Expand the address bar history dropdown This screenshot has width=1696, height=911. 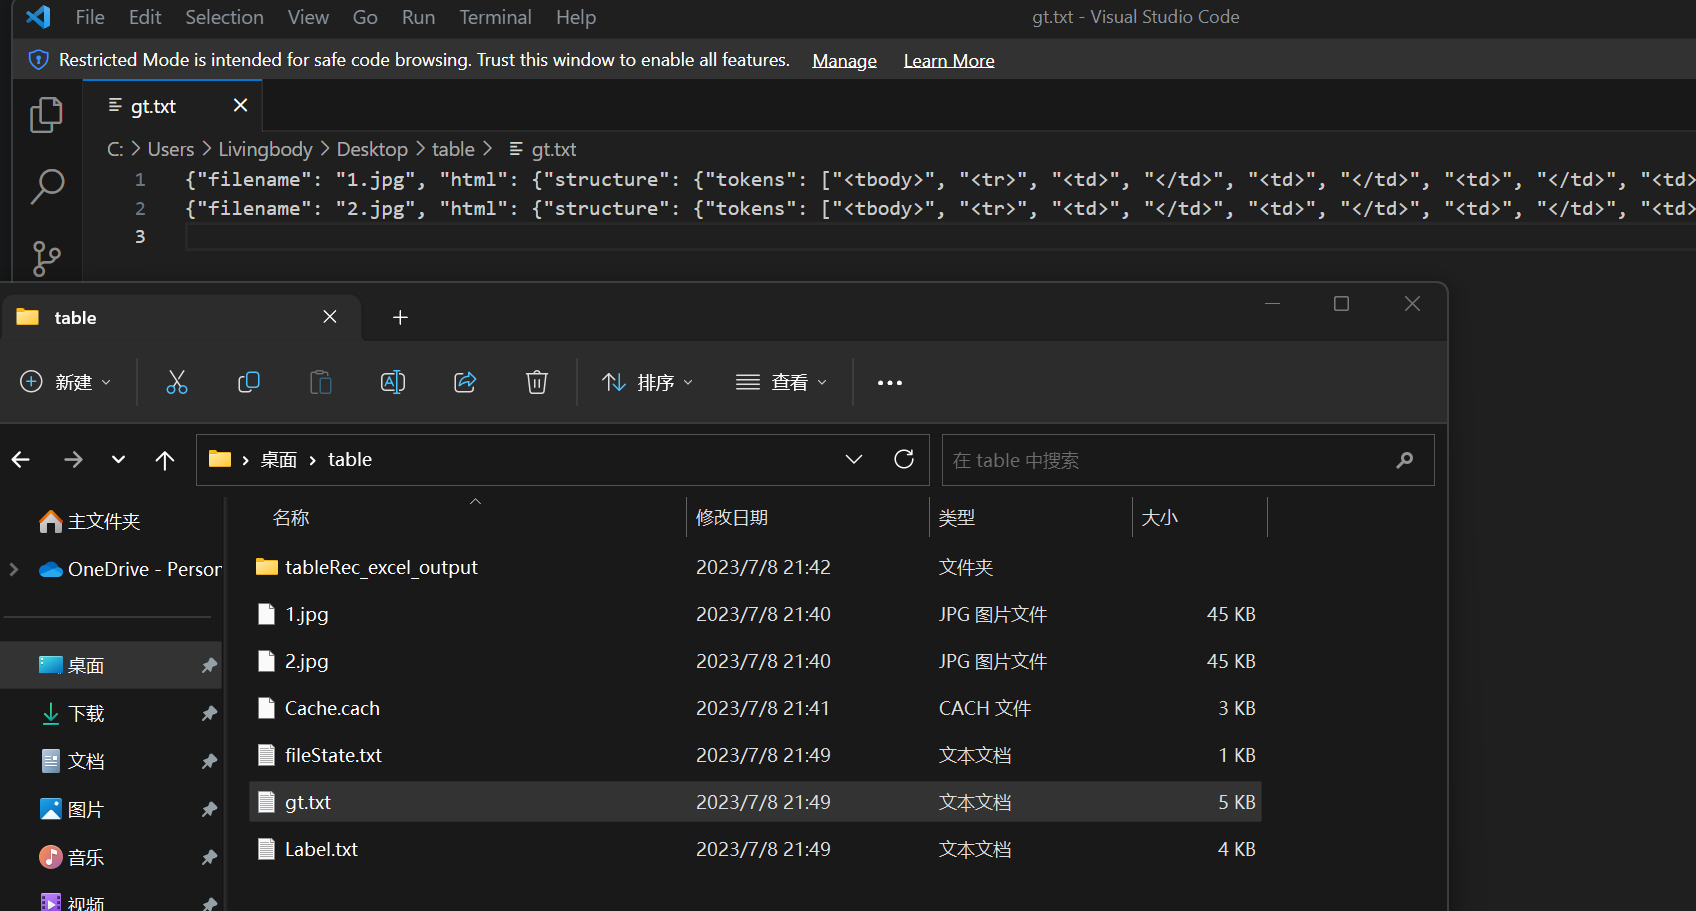853,459
